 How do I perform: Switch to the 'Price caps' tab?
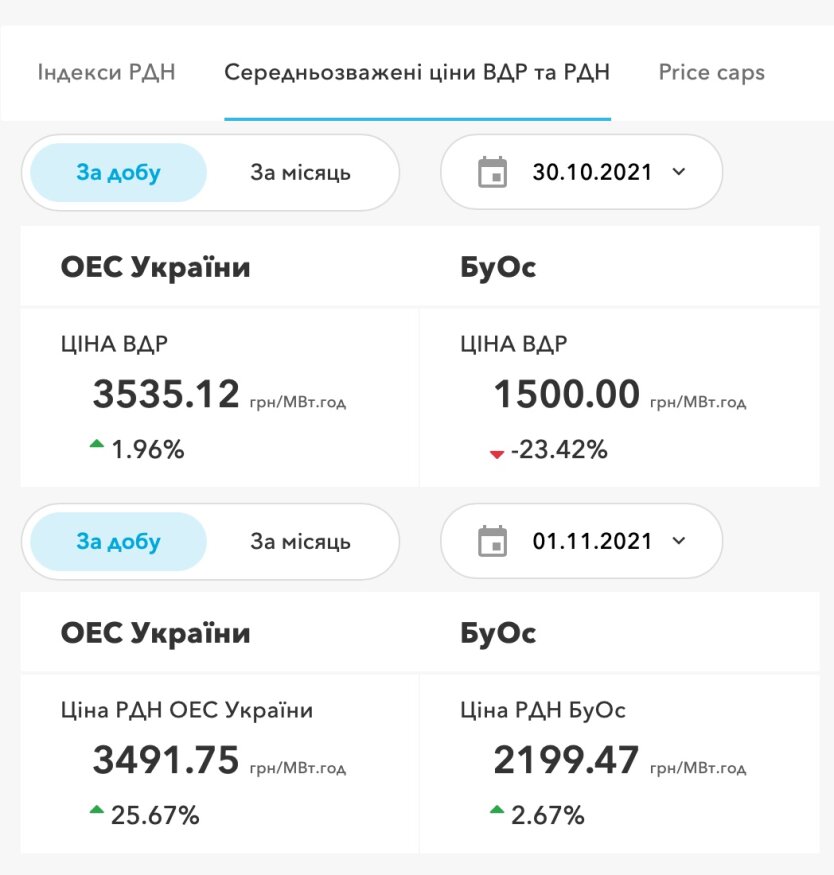click(711, 73)
